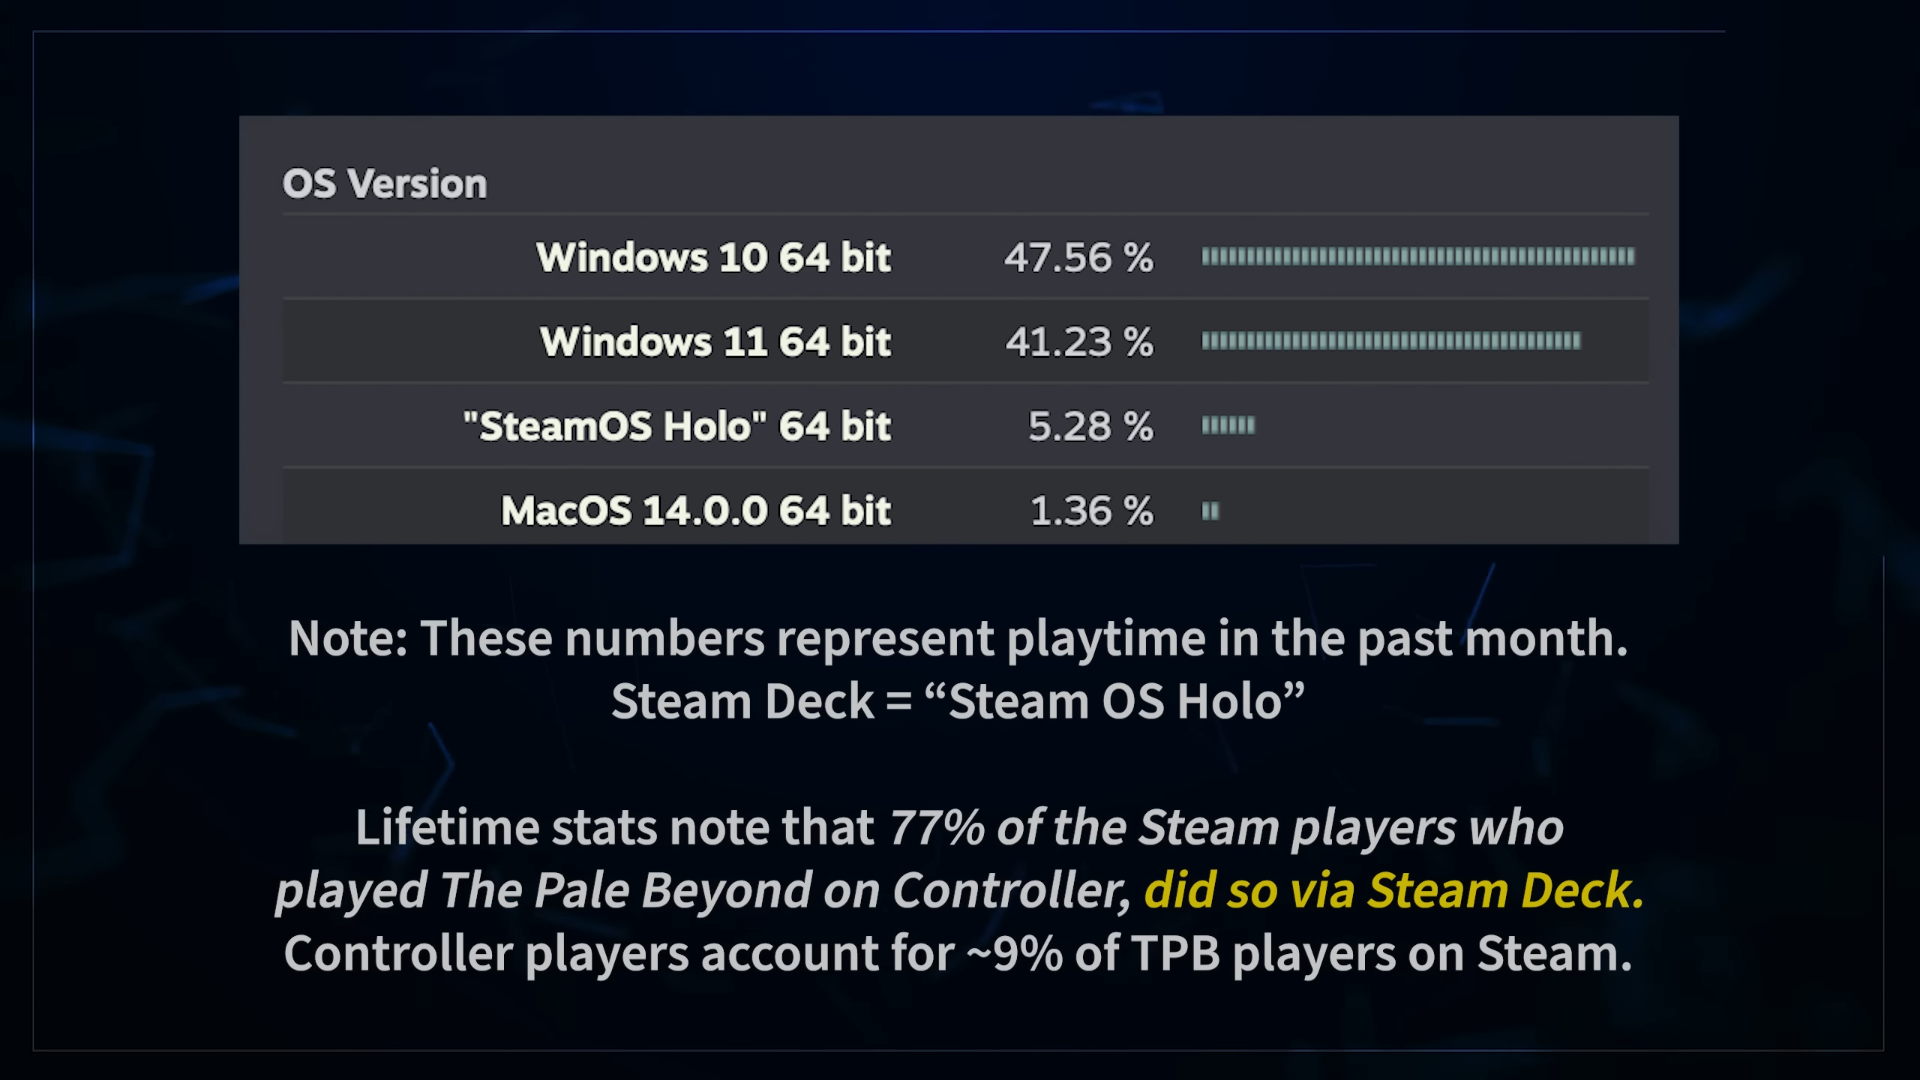This screenshot has width=1920, height=1080.
Task: Click the 47.56 % value
Action: click(x=1078, y=258)
